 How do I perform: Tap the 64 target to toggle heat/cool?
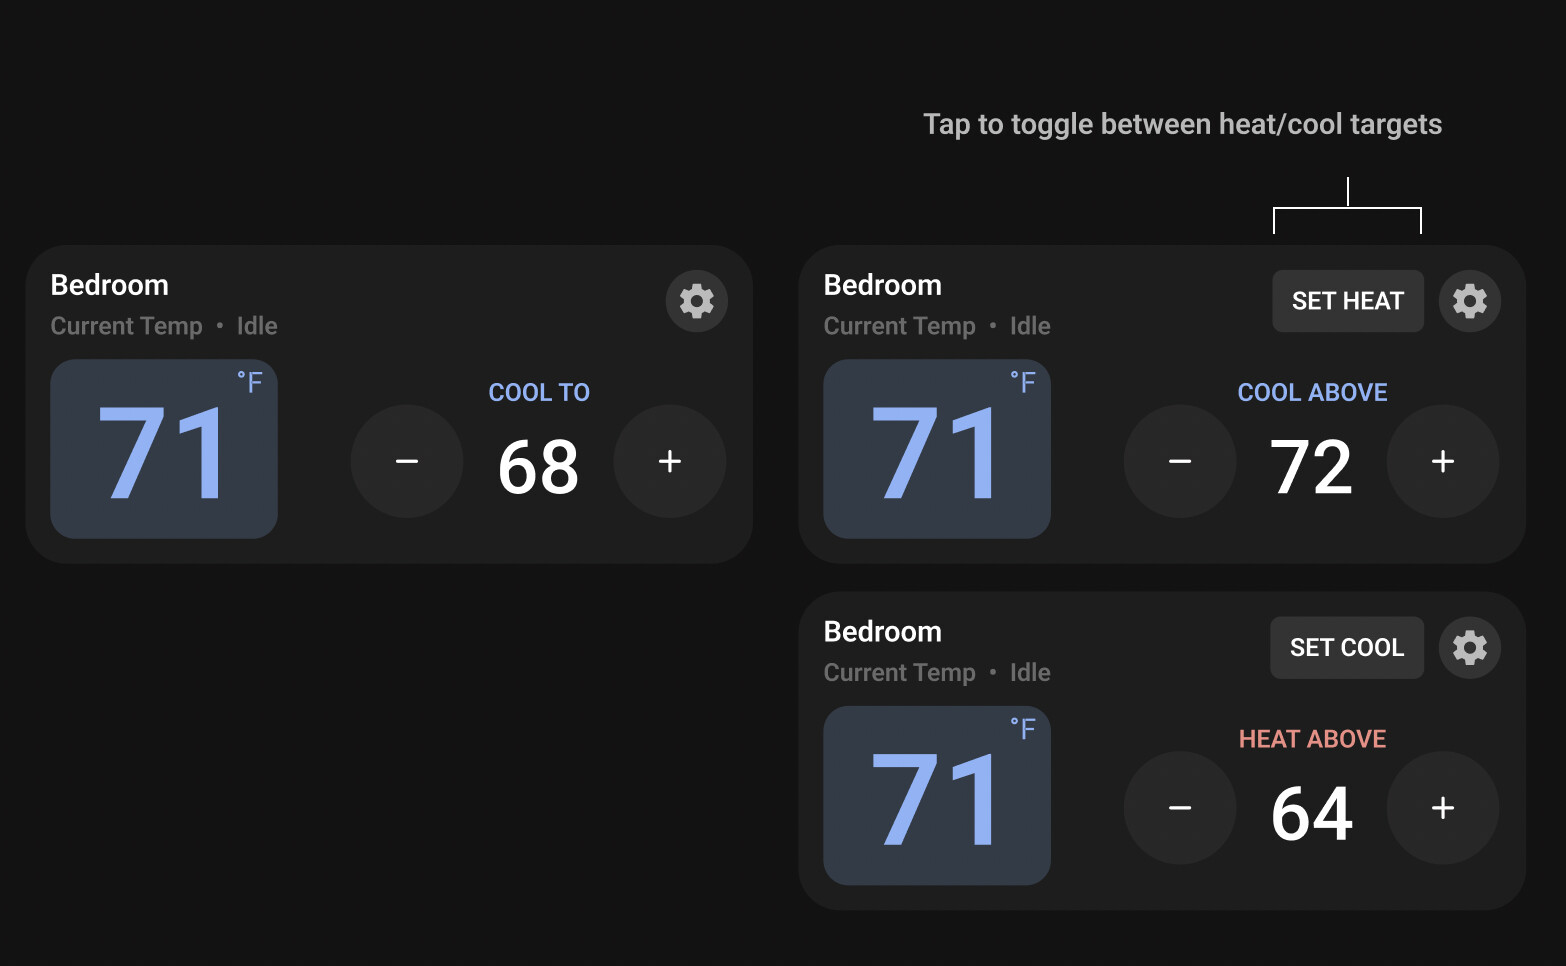coord(1312,812)
